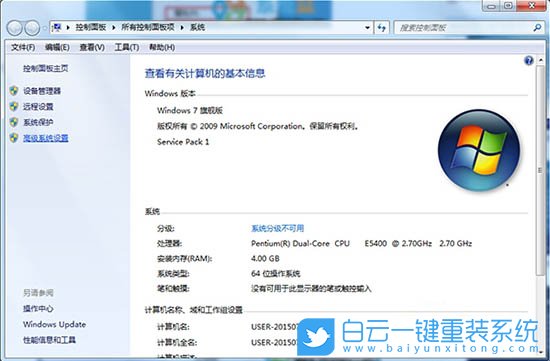
Task: Click the shield icon beside 系统保护
Action: 14,122
